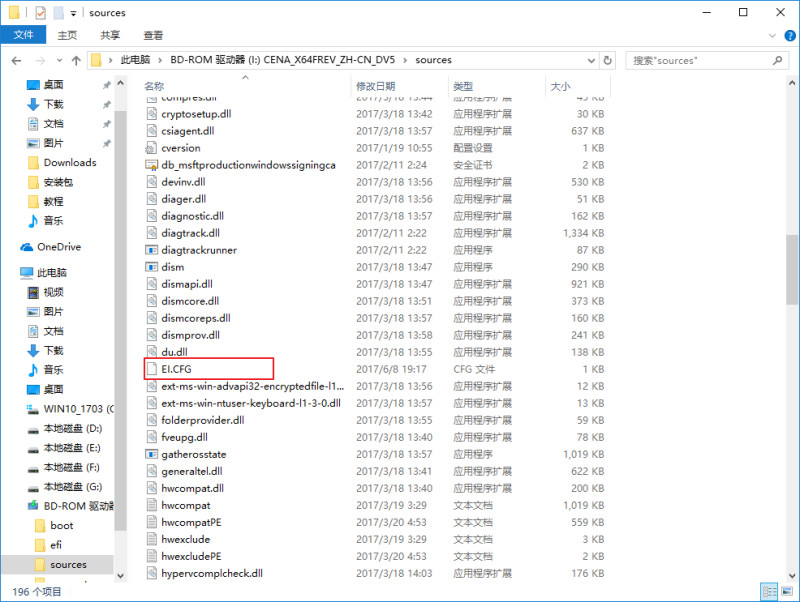
Task: Switch to the 主页 ribbon tab
Action: coord(67,35)
